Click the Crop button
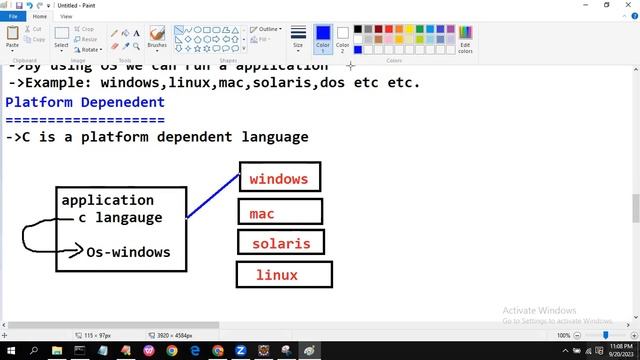Image resolution: width=640 pixels, height=360 pixels. [84, 29]
